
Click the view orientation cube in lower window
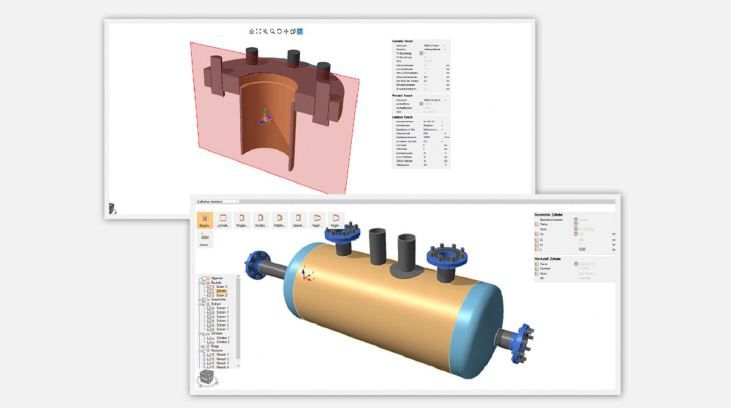click(x=207, y=377)
